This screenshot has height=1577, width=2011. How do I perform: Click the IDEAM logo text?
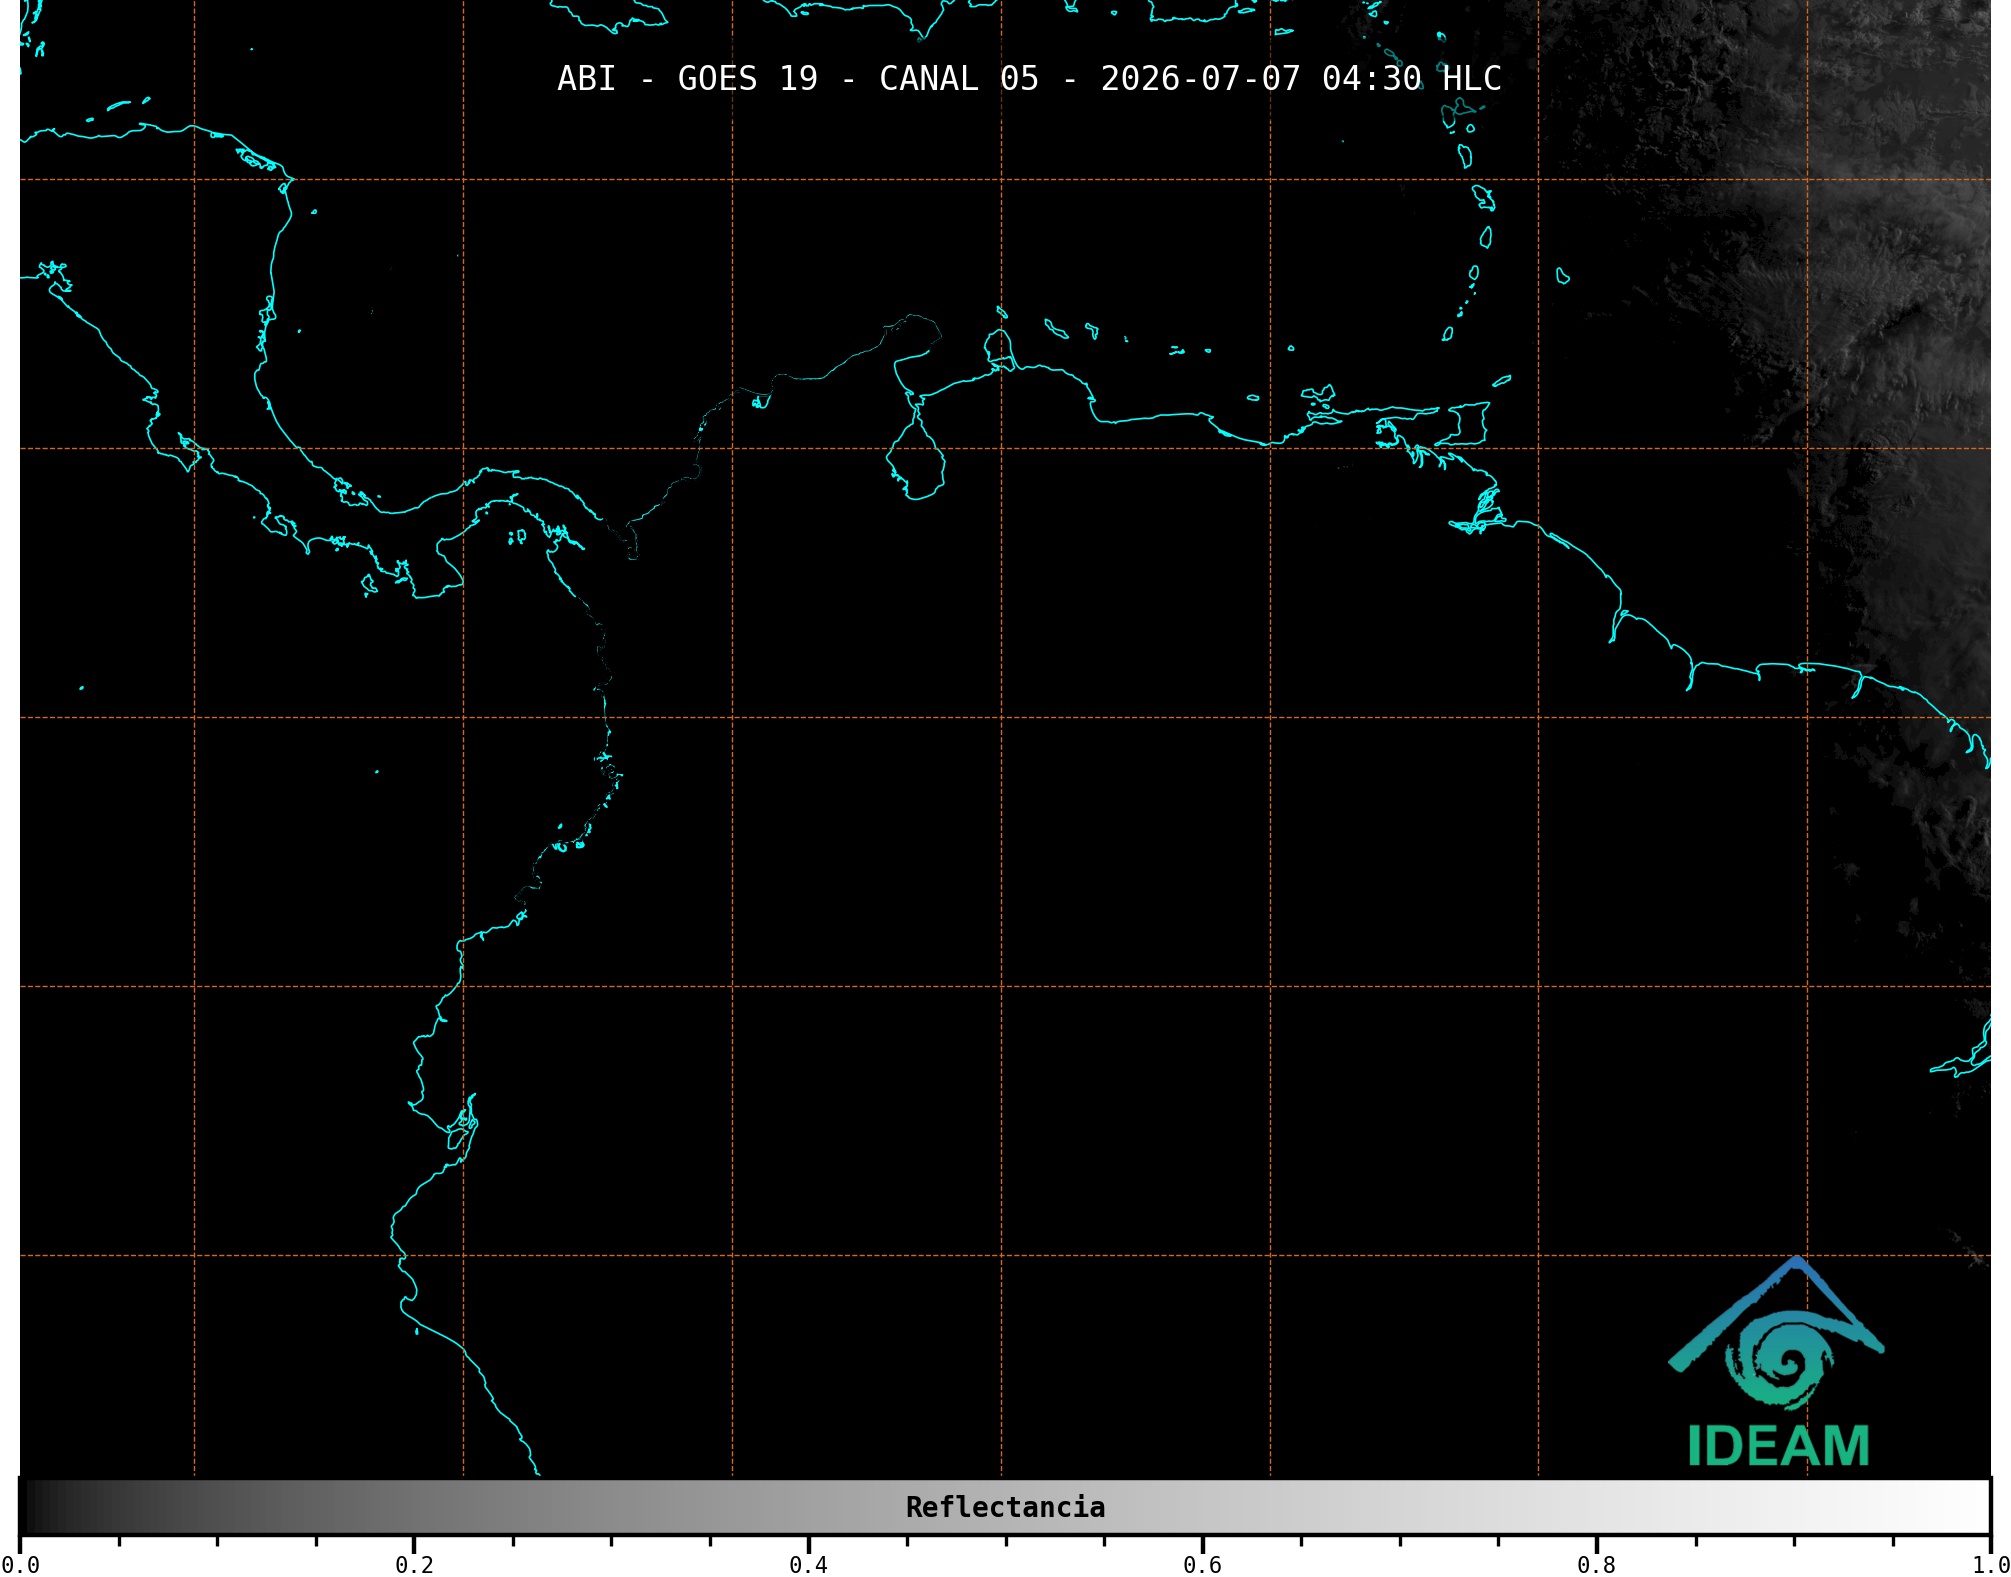[x=1778, y=1446]
